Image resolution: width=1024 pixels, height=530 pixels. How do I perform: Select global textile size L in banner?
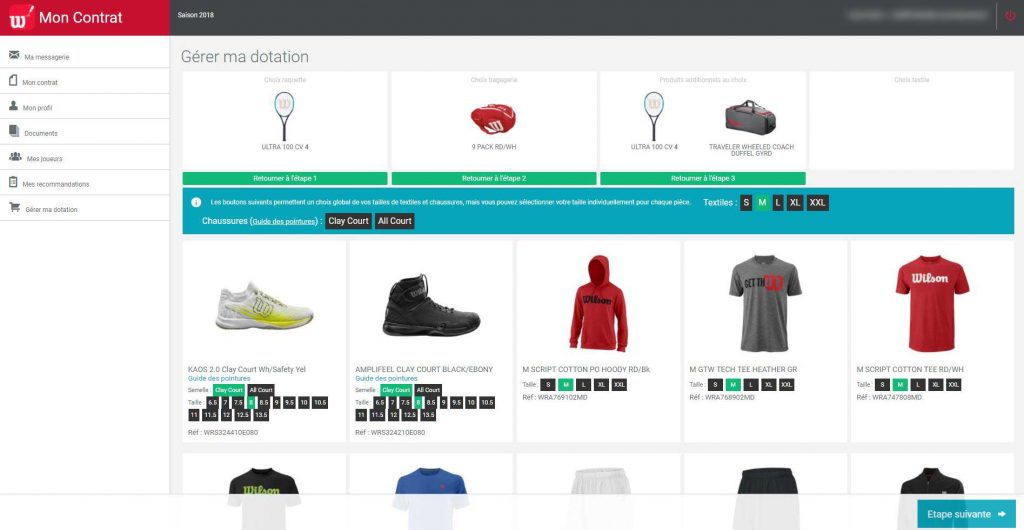(x=777, y=202)
